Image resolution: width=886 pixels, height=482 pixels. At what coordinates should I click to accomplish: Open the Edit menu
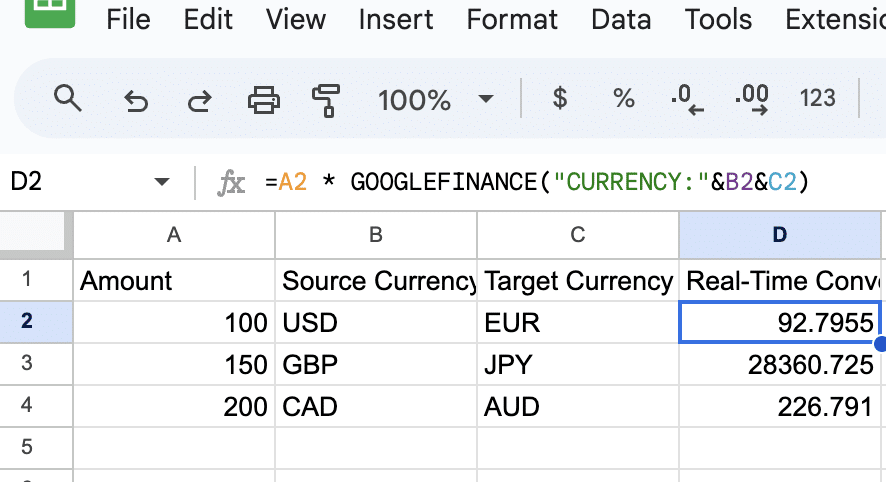point(208,20)
